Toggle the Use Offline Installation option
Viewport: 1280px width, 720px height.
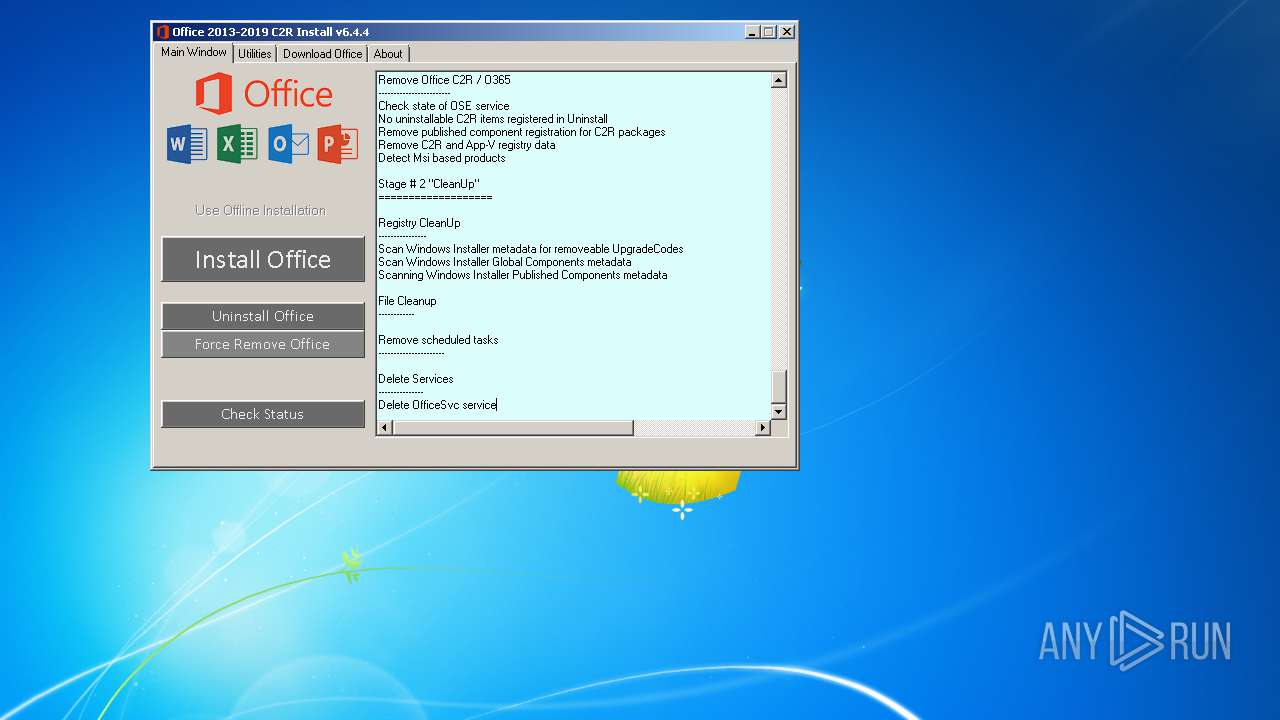click(x=260, y=210)
